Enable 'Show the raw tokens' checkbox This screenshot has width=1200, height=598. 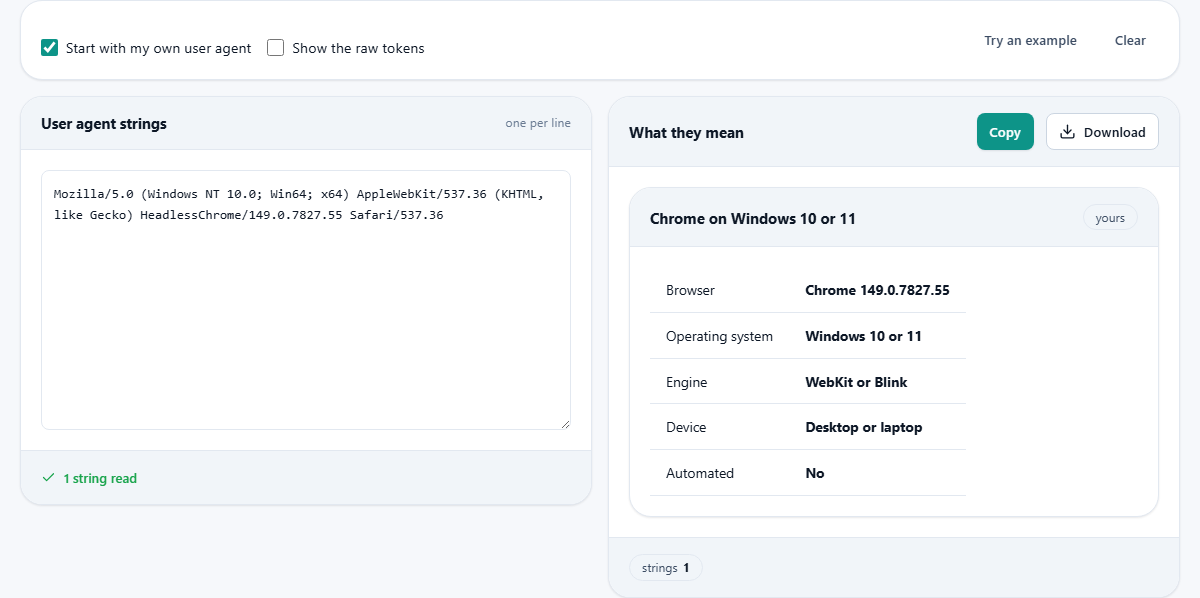276,47
